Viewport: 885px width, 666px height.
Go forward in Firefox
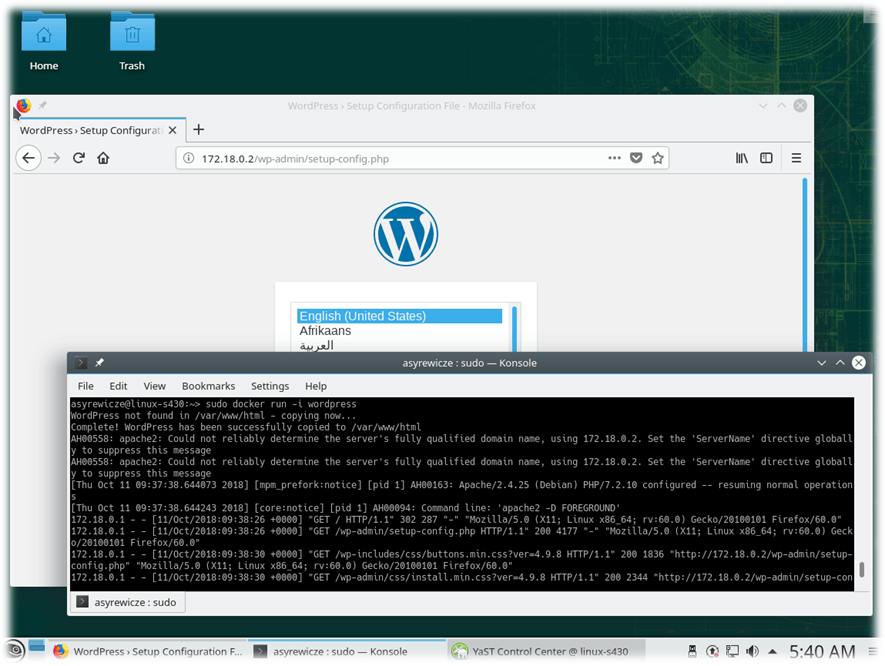click(54, 158)
